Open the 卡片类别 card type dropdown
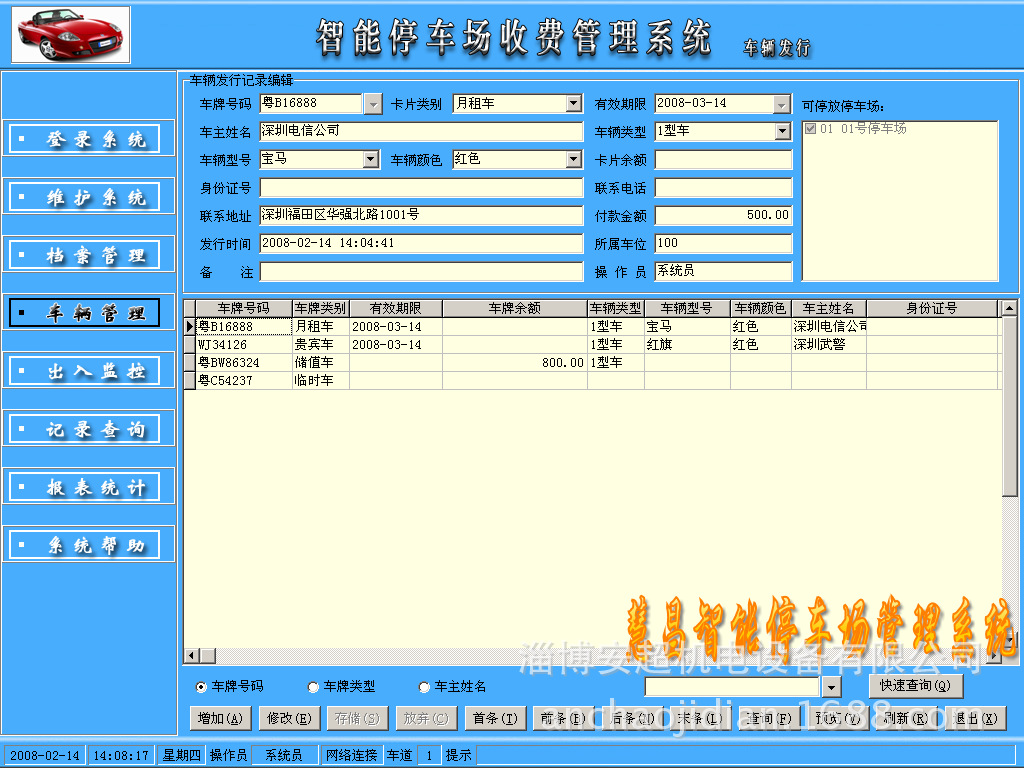Viewport: 1024px width, 768px height. (x=572, y=103)
